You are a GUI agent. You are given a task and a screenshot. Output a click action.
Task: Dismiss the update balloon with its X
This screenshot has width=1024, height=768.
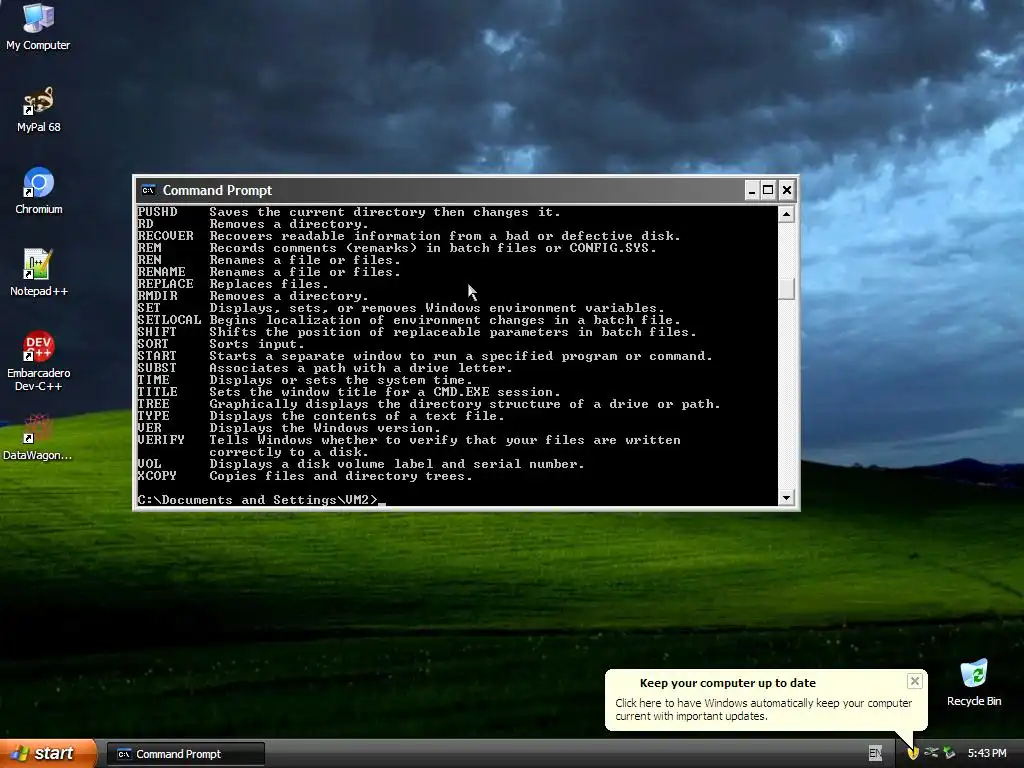tap(914, 681)
